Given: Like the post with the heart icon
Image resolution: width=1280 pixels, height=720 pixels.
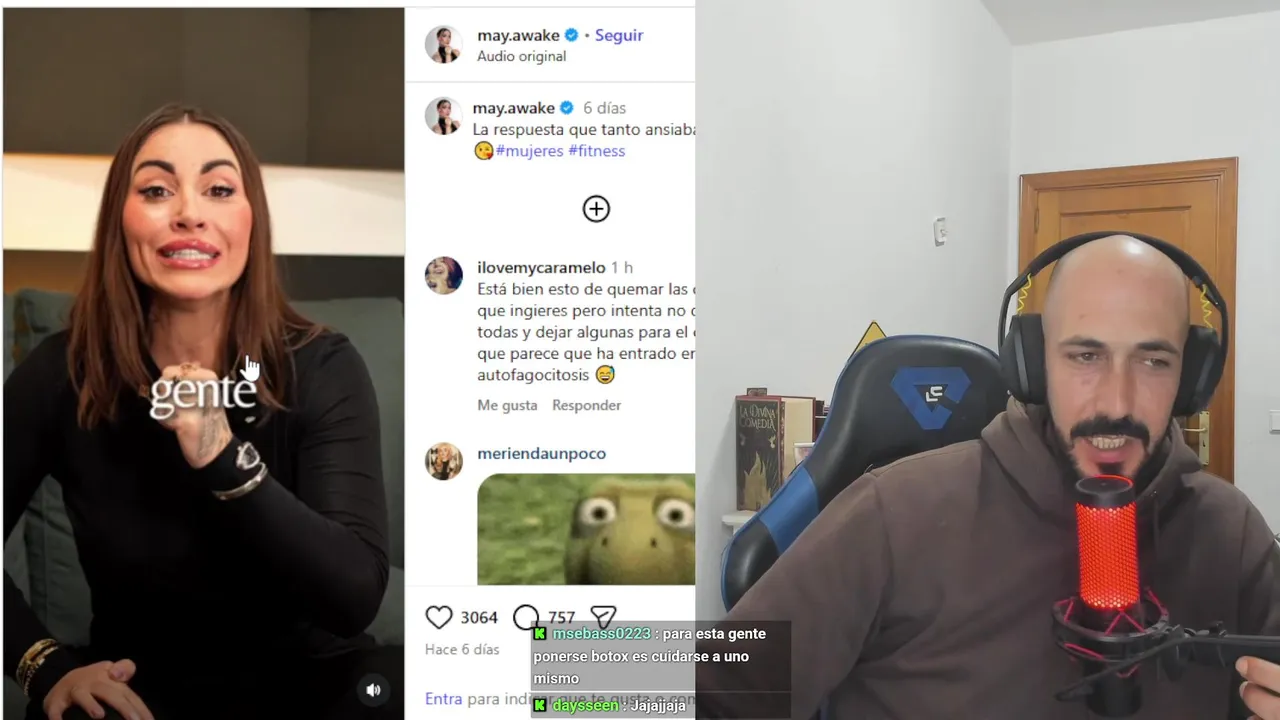Looking at the screenshot, I should [439, 617].
